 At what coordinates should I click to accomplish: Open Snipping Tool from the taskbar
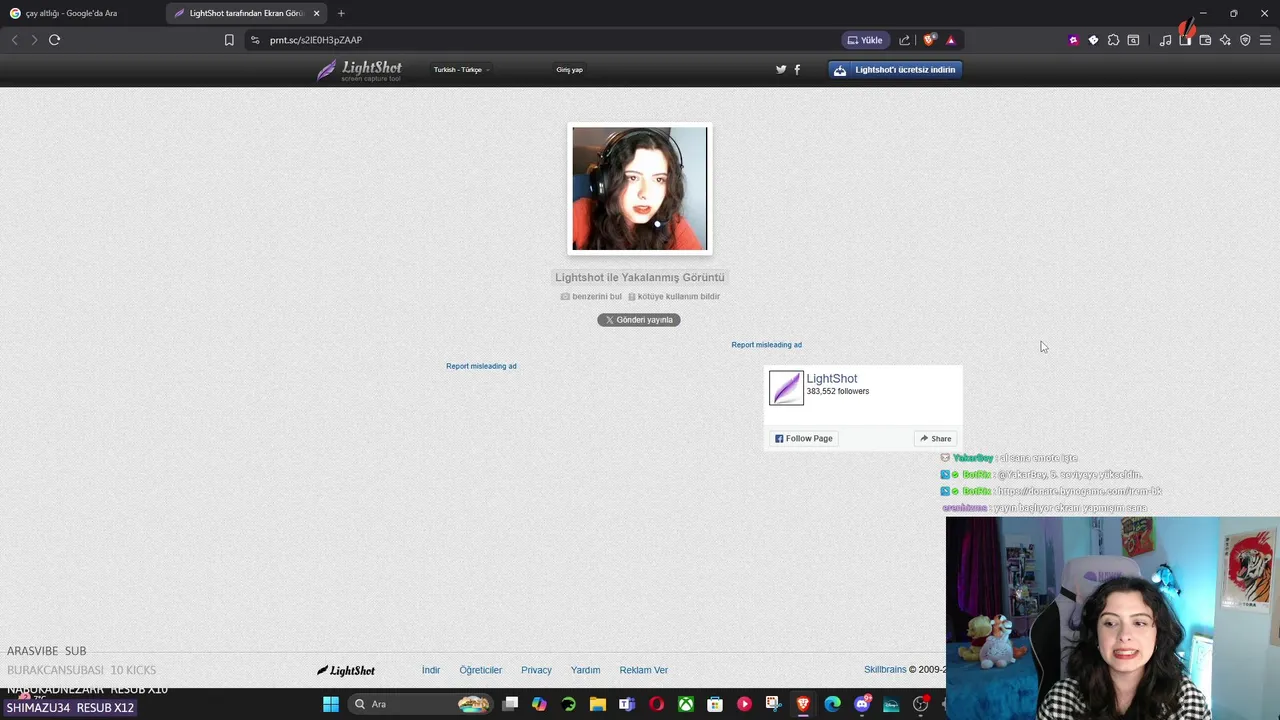773,704
